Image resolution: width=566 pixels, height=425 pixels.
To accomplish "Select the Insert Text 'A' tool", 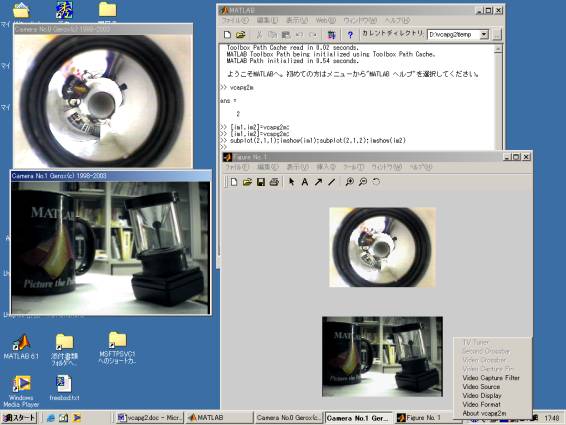I will tap(305, 182).
